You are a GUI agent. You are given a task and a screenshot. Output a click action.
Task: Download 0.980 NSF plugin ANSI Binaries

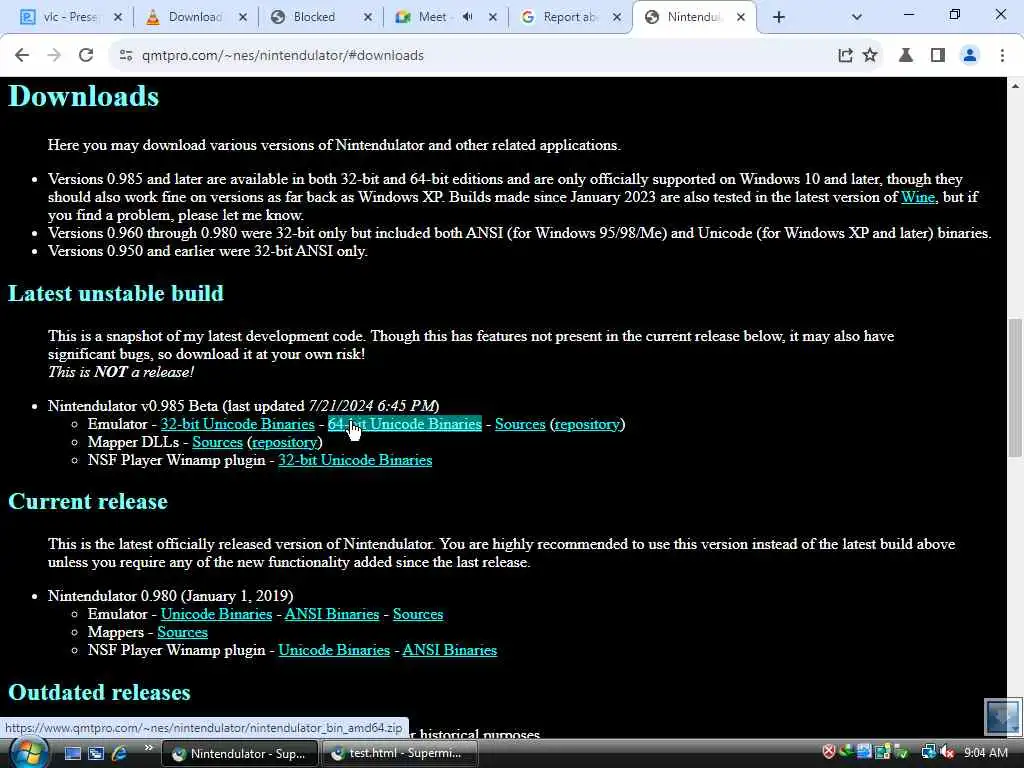(449, 650)
